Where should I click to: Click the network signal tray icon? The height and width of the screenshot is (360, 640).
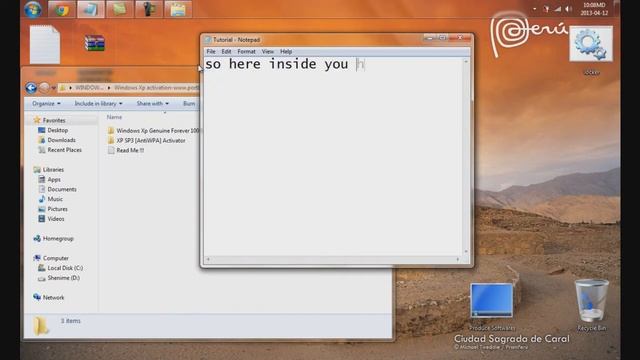click(x=558, y=9)
